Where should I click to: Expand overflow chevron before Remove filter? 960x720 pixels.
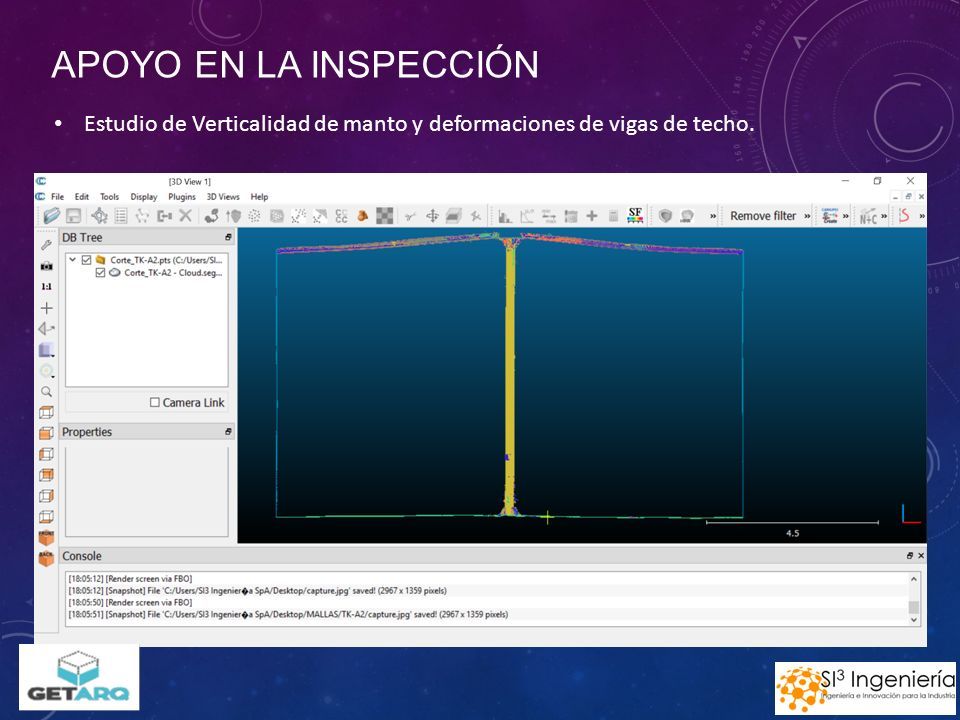[x=713, y=216]
